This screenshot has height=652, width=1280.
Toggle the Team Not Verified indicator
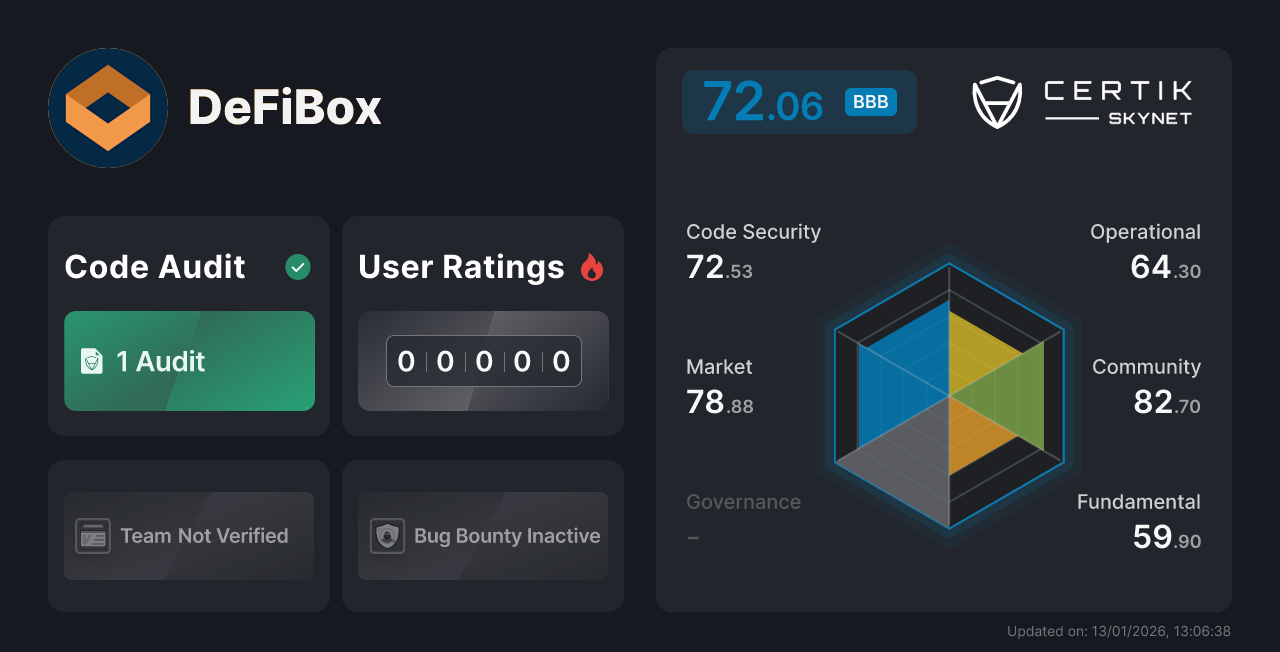pos(188,536)
